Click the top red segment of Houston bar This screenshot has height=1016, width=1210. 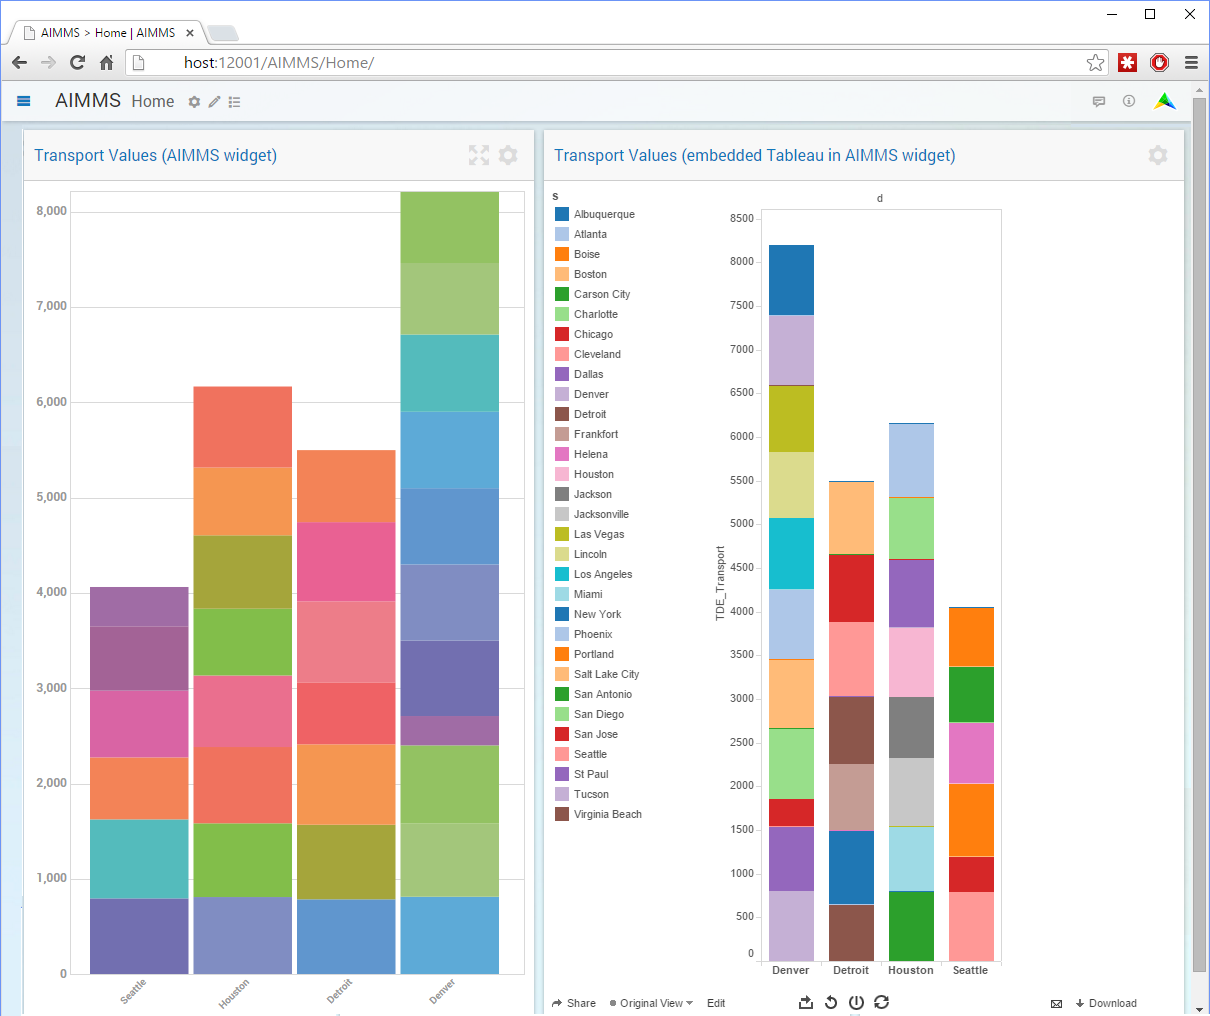pos(242,427)
